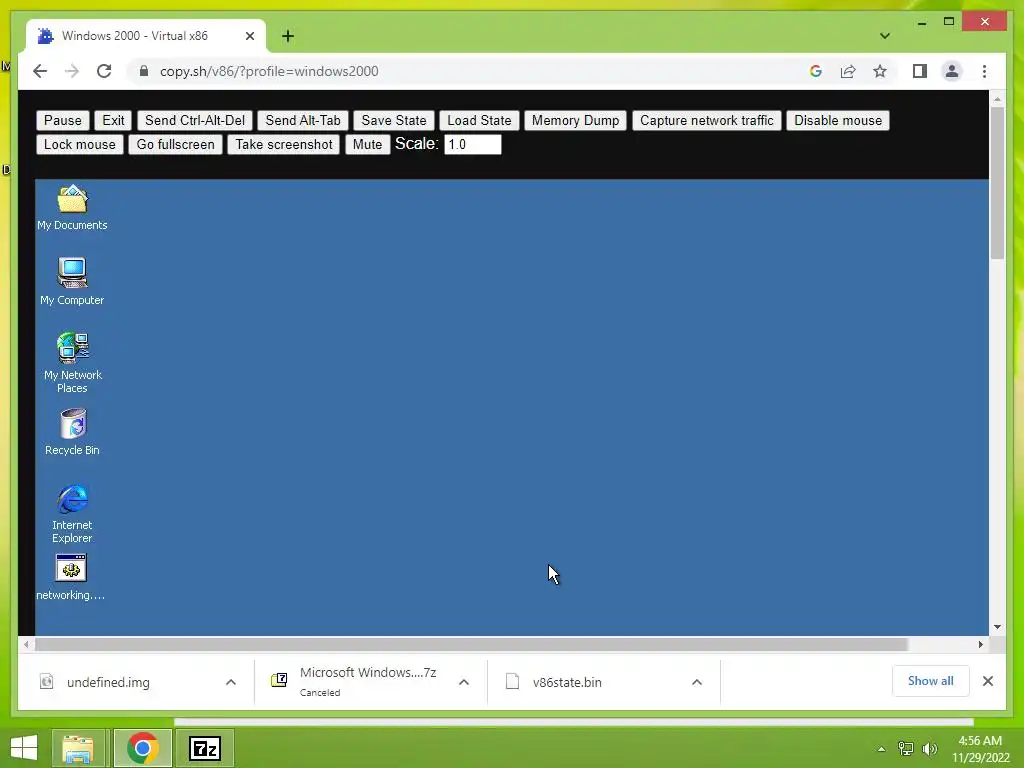The width and height of the screenshot is (1024, 768).
Task: Click the Exit button
Action: tap(113, 120)
